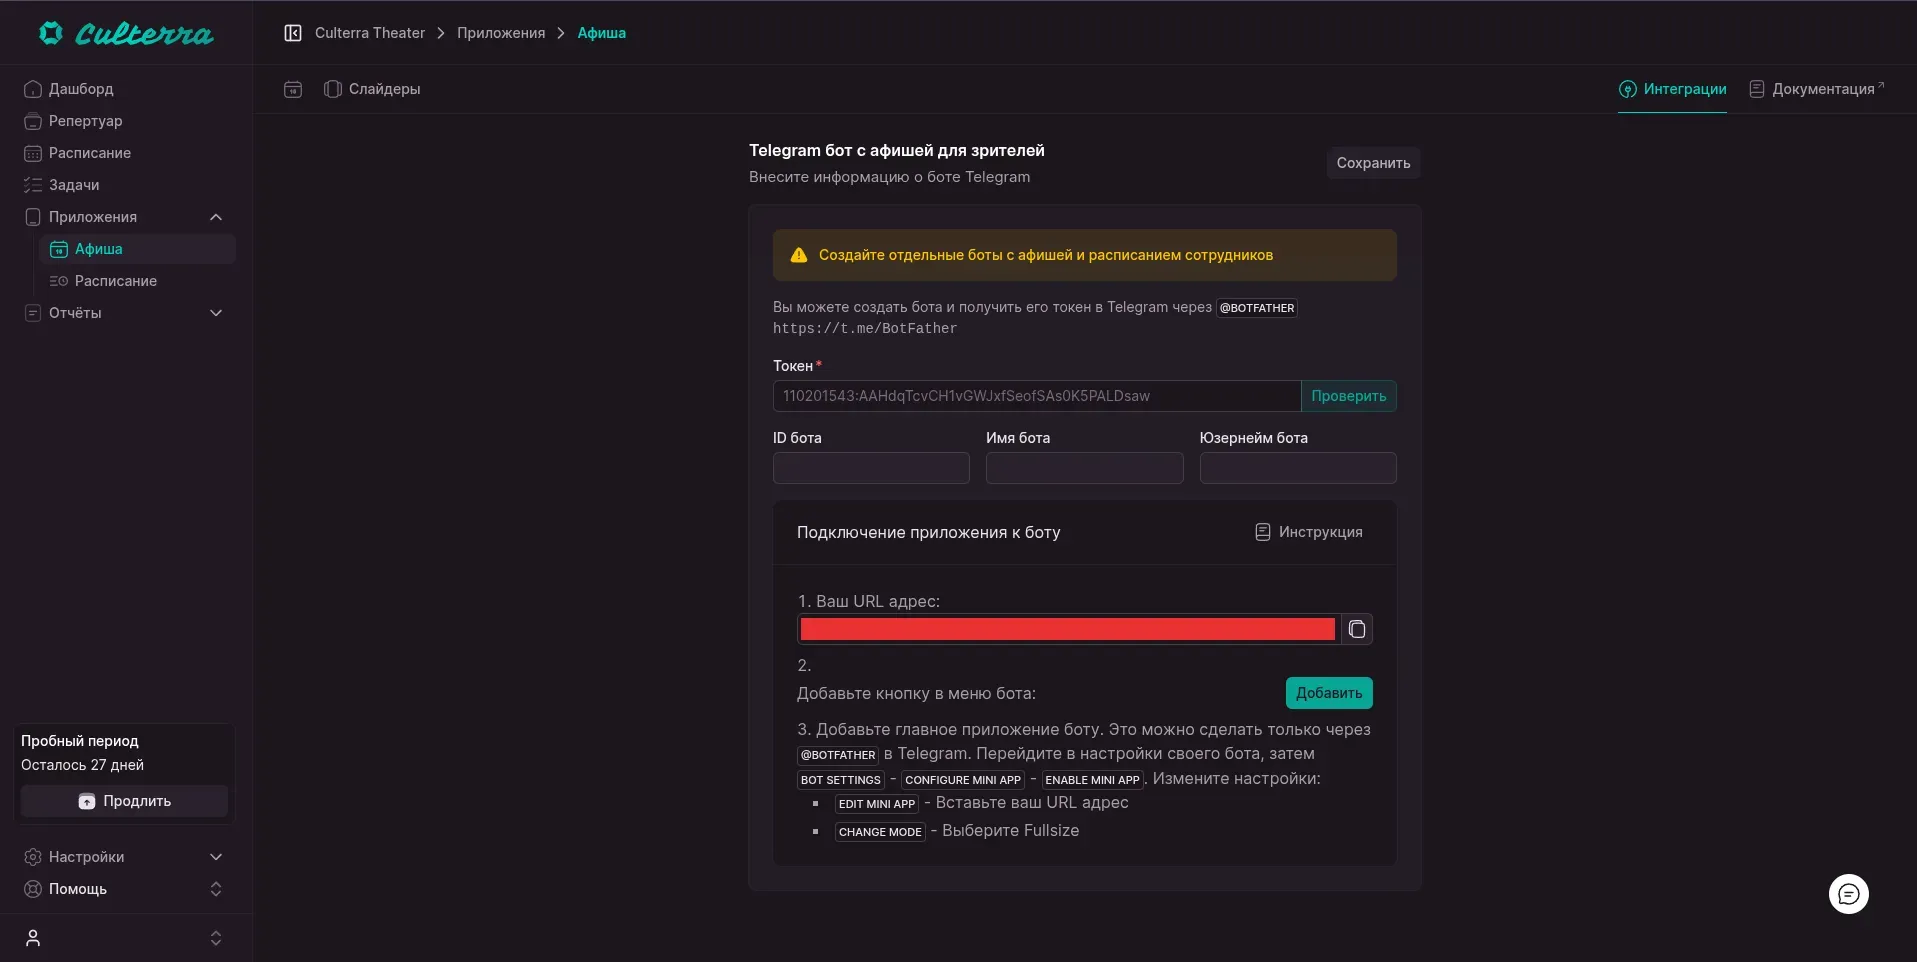1917x962 pixels.
Task: Click the Настройки gear icon
Action: click(x=33, y=857)
